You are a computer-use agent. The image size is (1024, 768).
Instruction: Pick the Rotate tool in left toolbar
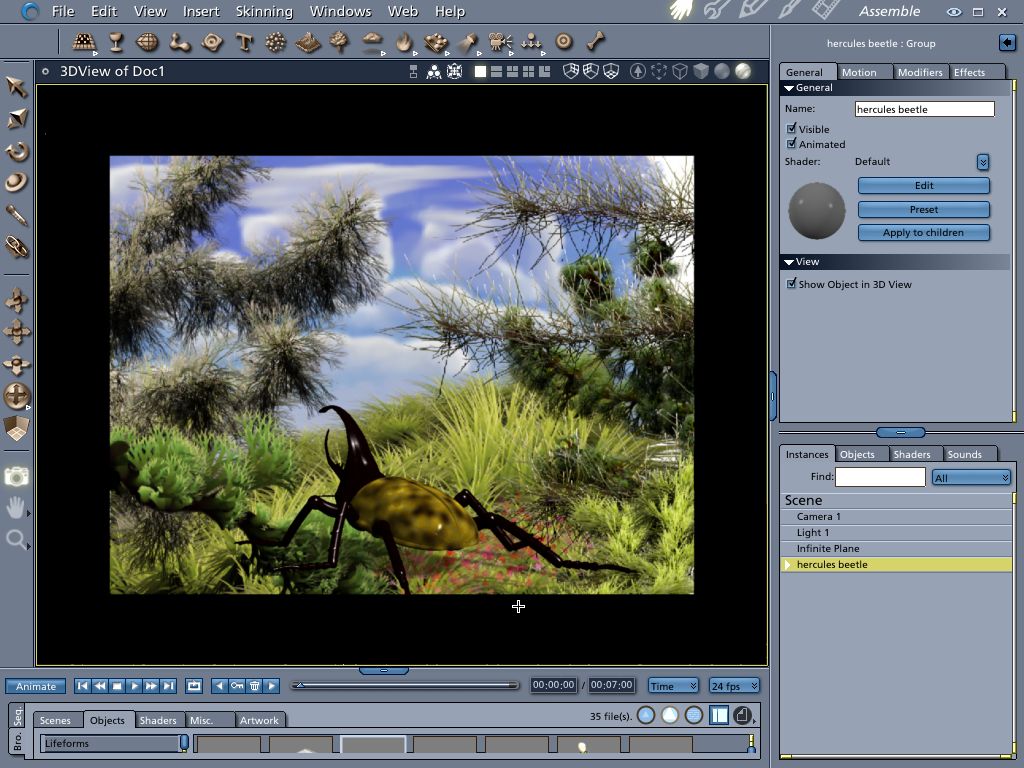click(17, 152)
